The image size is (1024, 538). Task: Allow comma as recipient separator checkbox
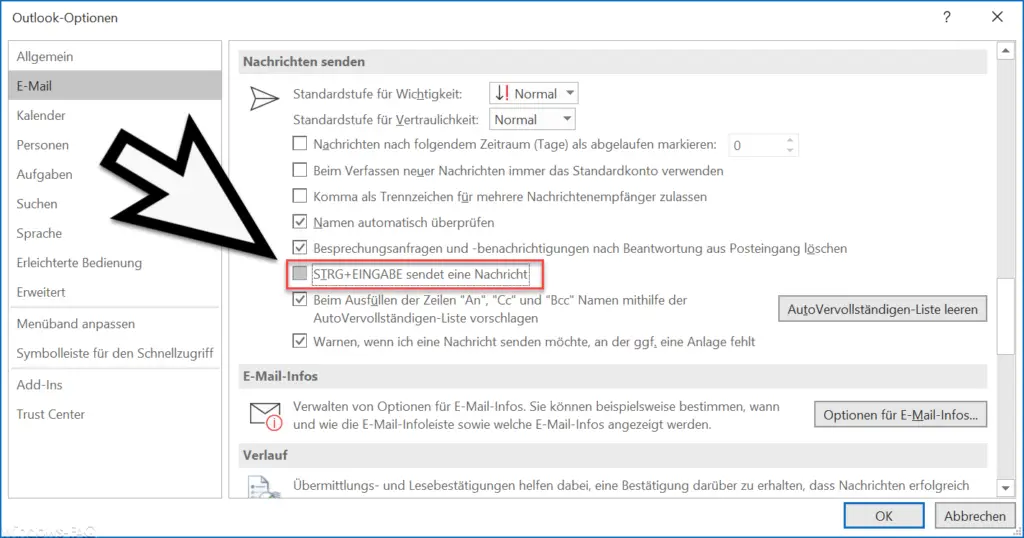[x=300, y=196]
